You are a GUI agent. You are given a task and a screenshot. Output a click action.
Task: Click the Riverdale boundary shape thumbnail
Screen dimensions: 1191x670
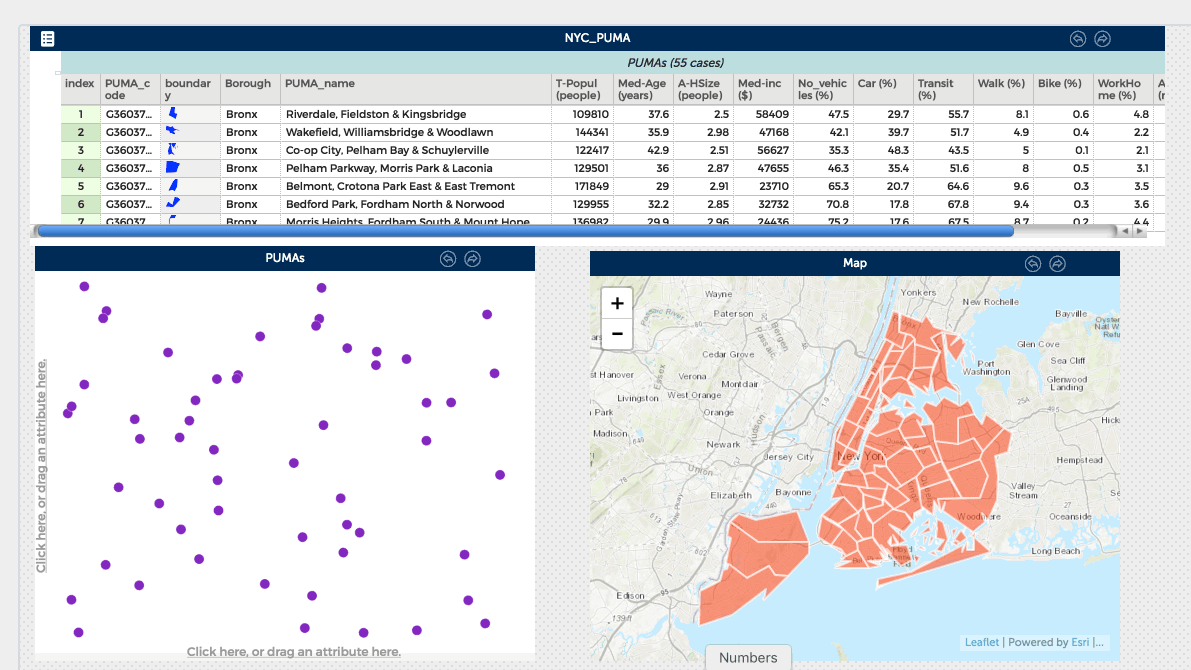(x=173, y=113)
